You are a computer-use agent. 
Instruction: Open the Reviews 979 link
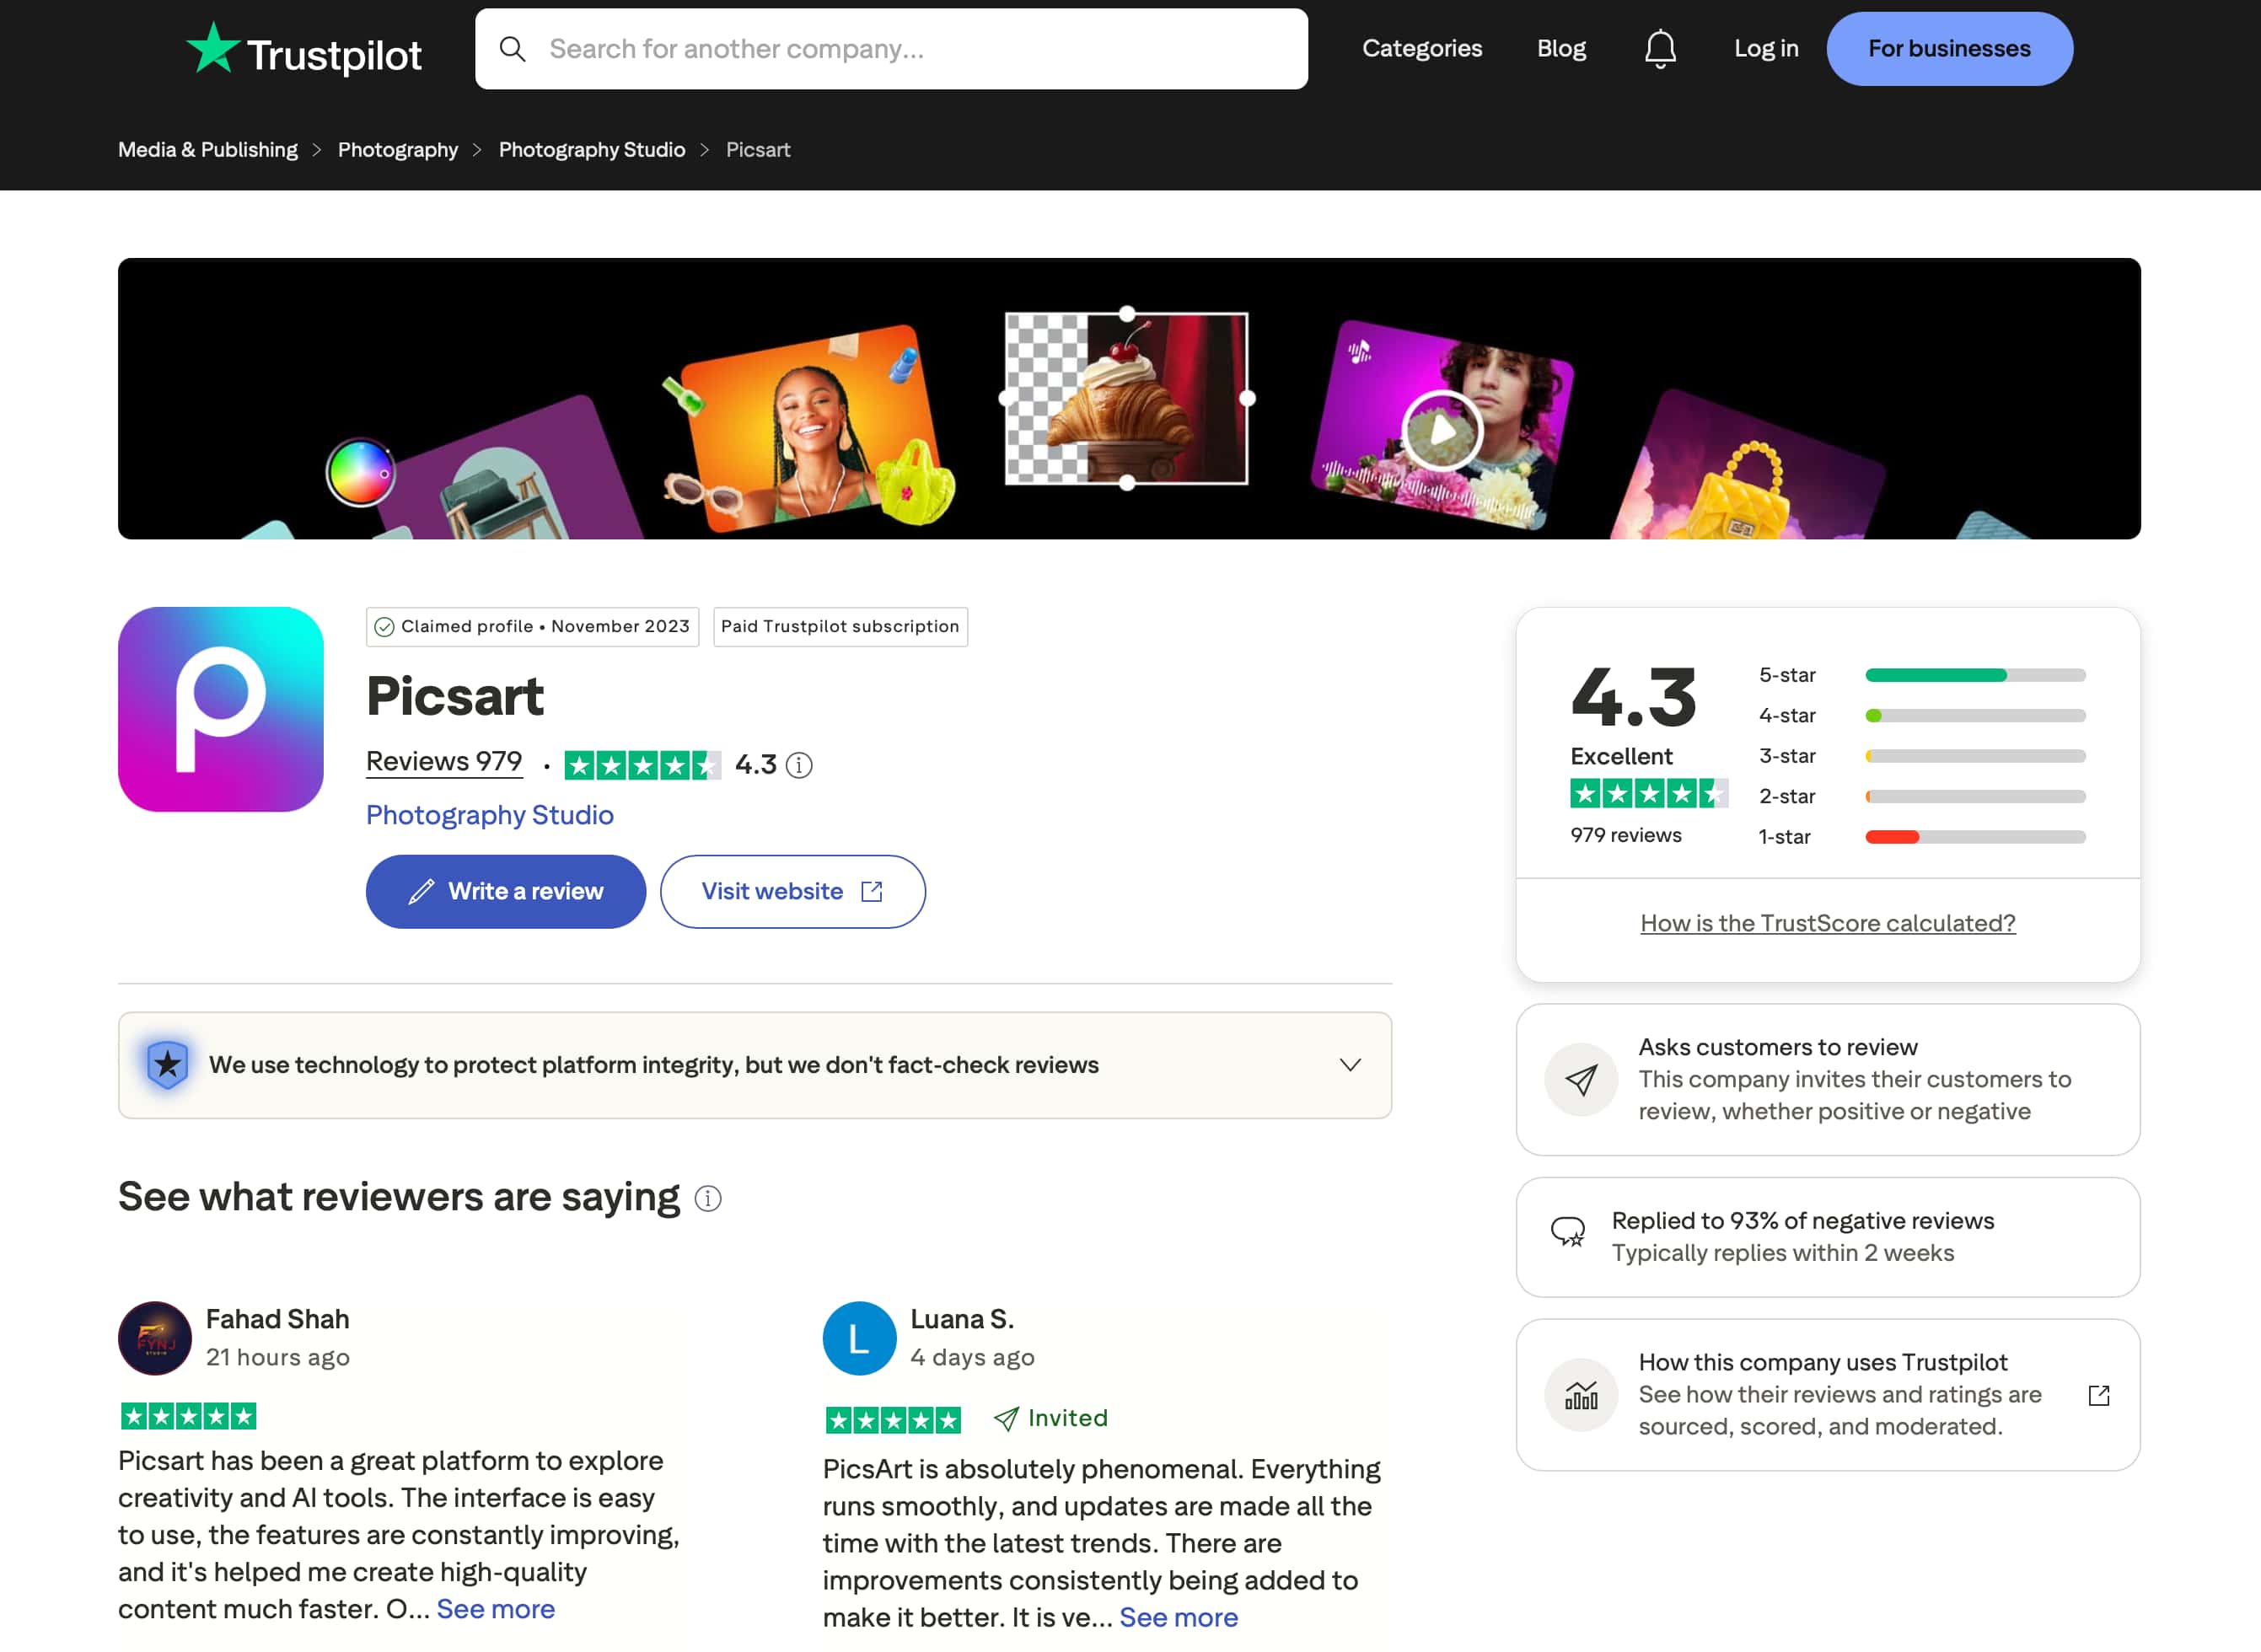tap(444, 762)
